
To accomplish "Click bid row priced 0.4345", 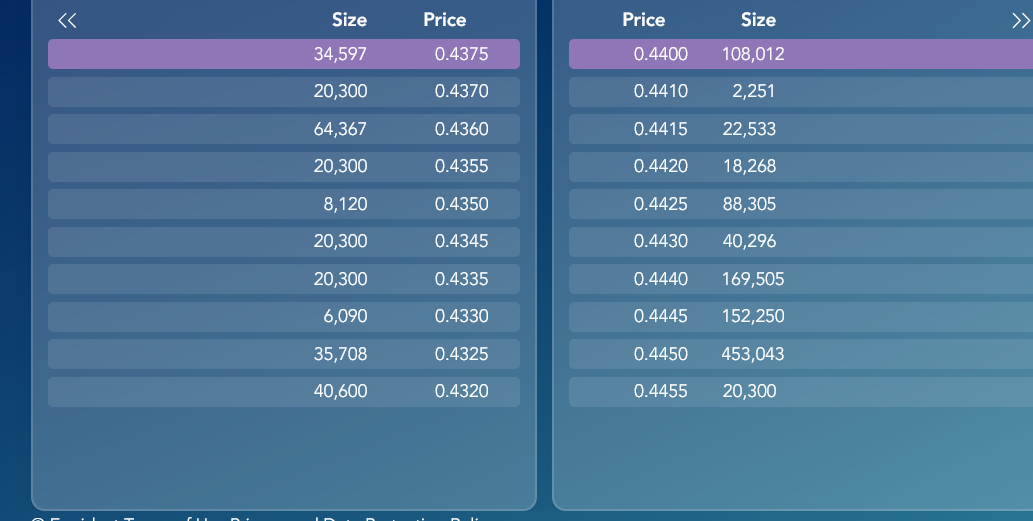I will point(284,242).
